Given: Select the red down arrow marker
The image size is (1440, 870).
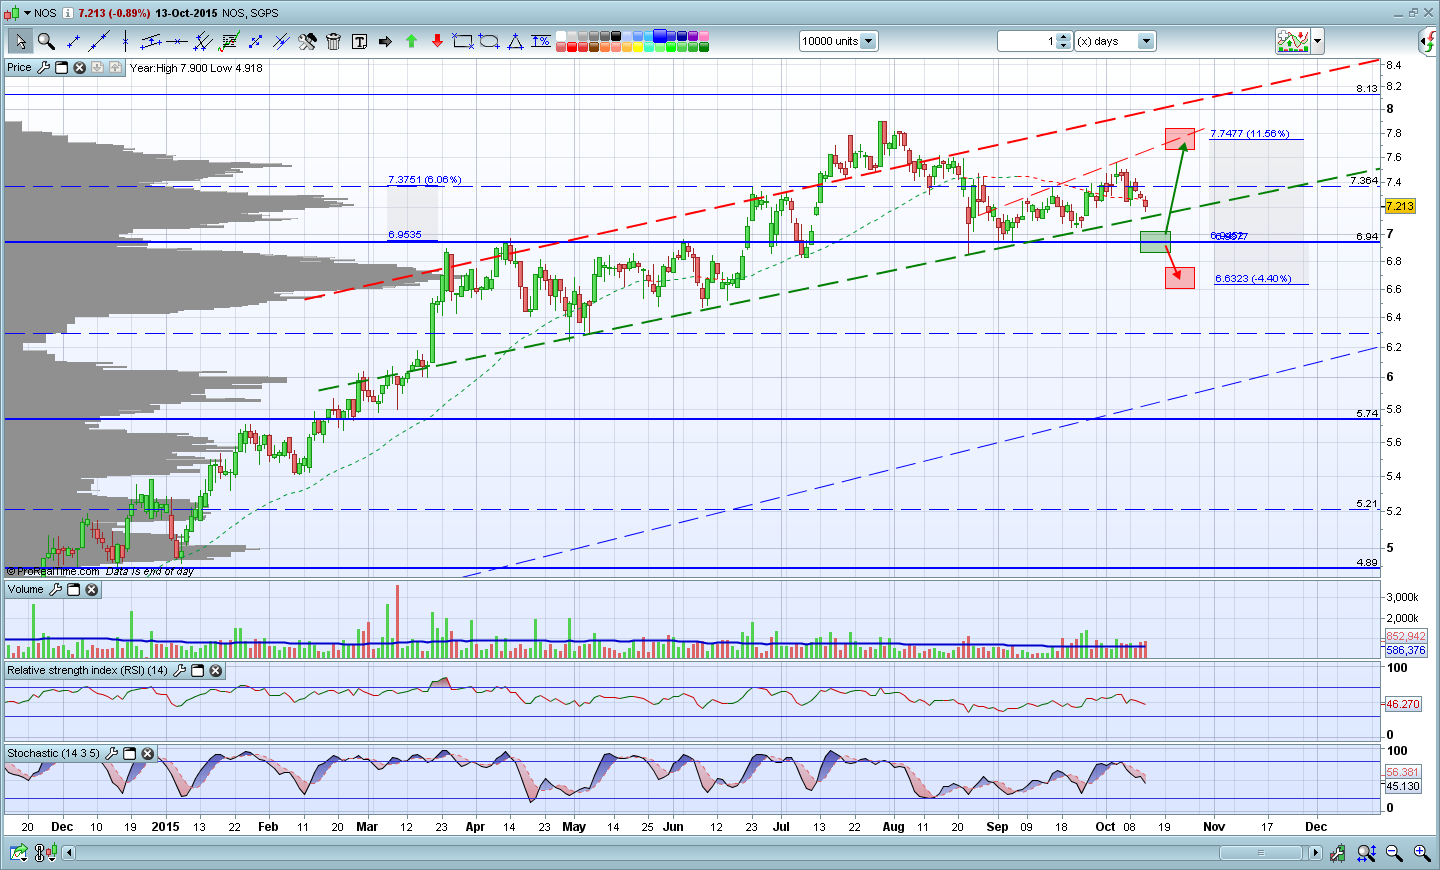Looking at the screenshot, I should (x=437, y=41).
